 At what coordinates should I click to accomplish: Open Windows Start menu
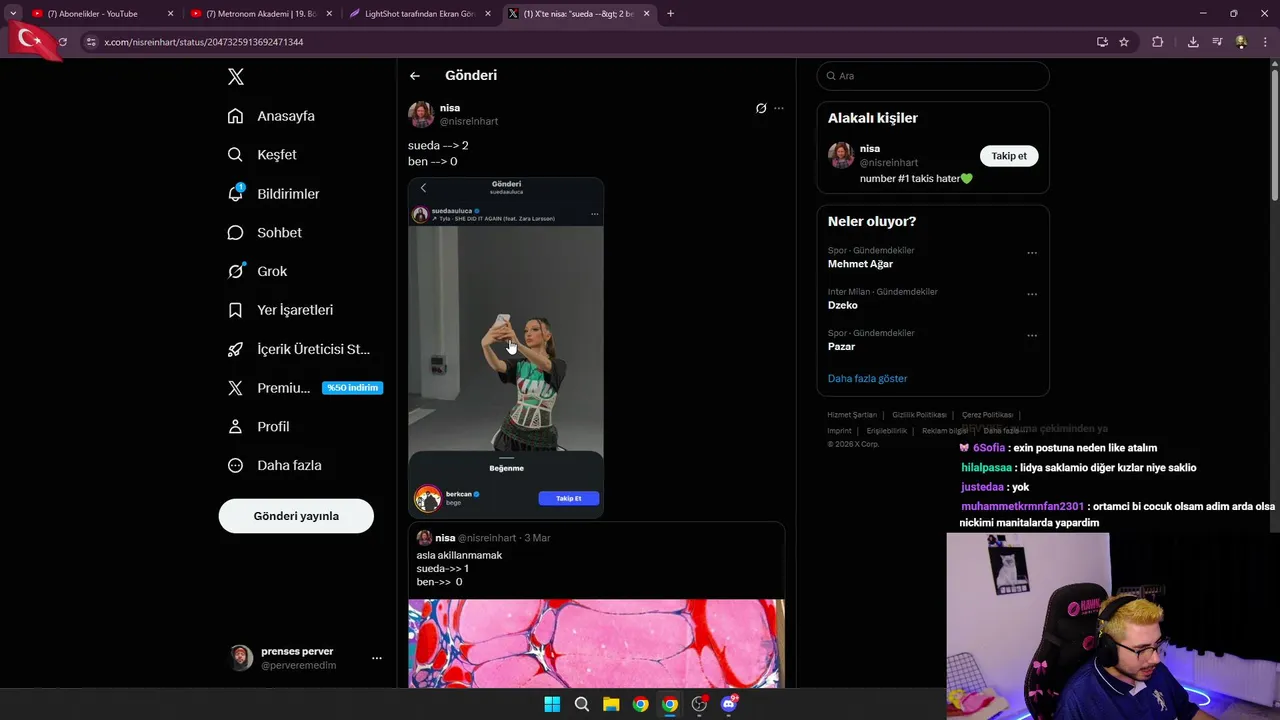tap(552, 704)
